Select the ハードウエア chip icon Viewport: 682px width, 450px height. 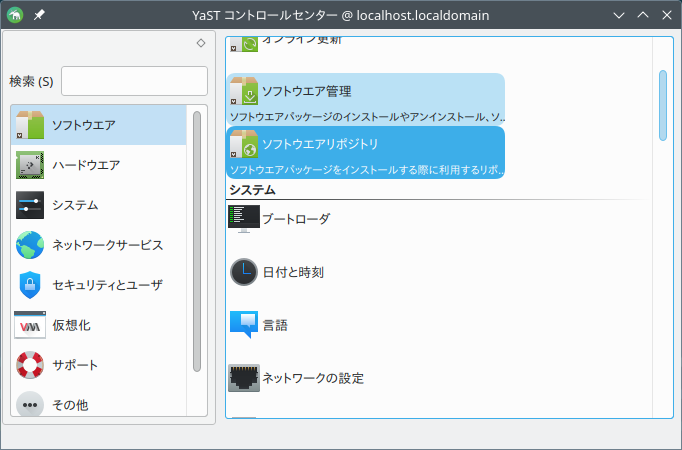click(30, 165)
